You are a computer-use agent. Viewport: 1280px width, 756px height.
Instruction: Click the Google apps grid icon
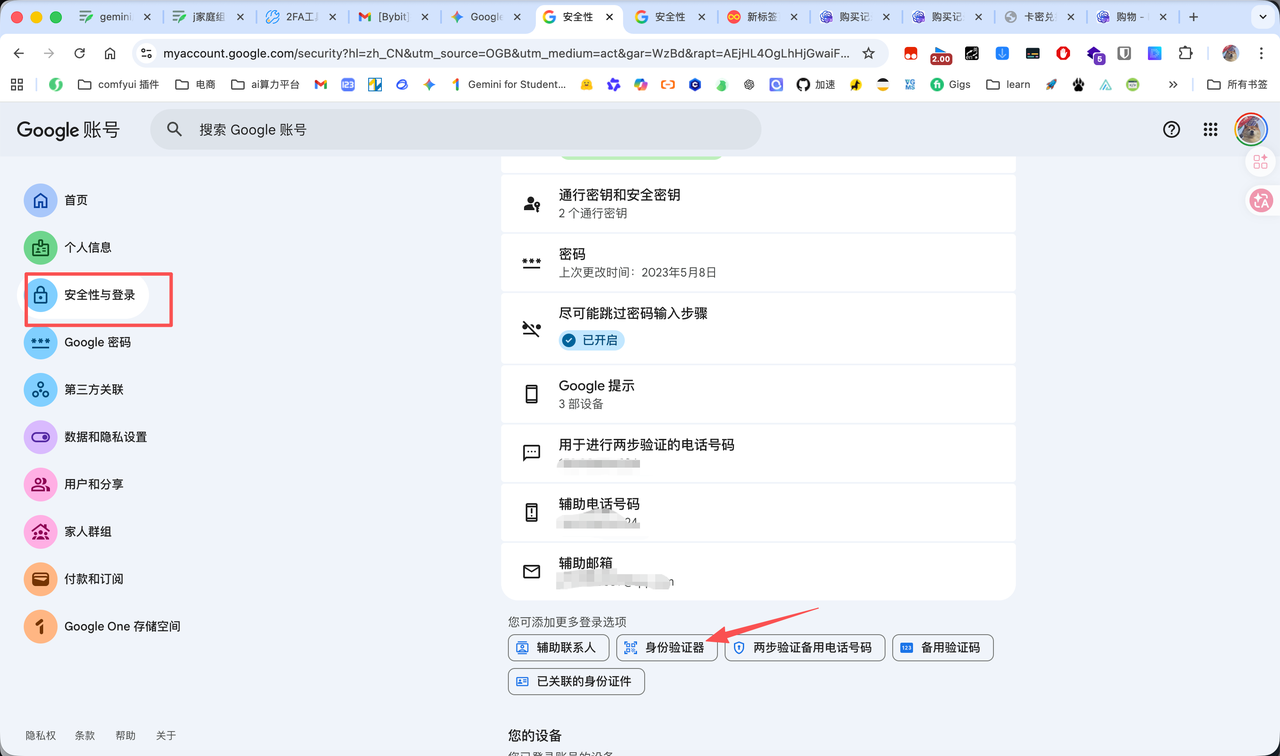(x=1210, y=130)
